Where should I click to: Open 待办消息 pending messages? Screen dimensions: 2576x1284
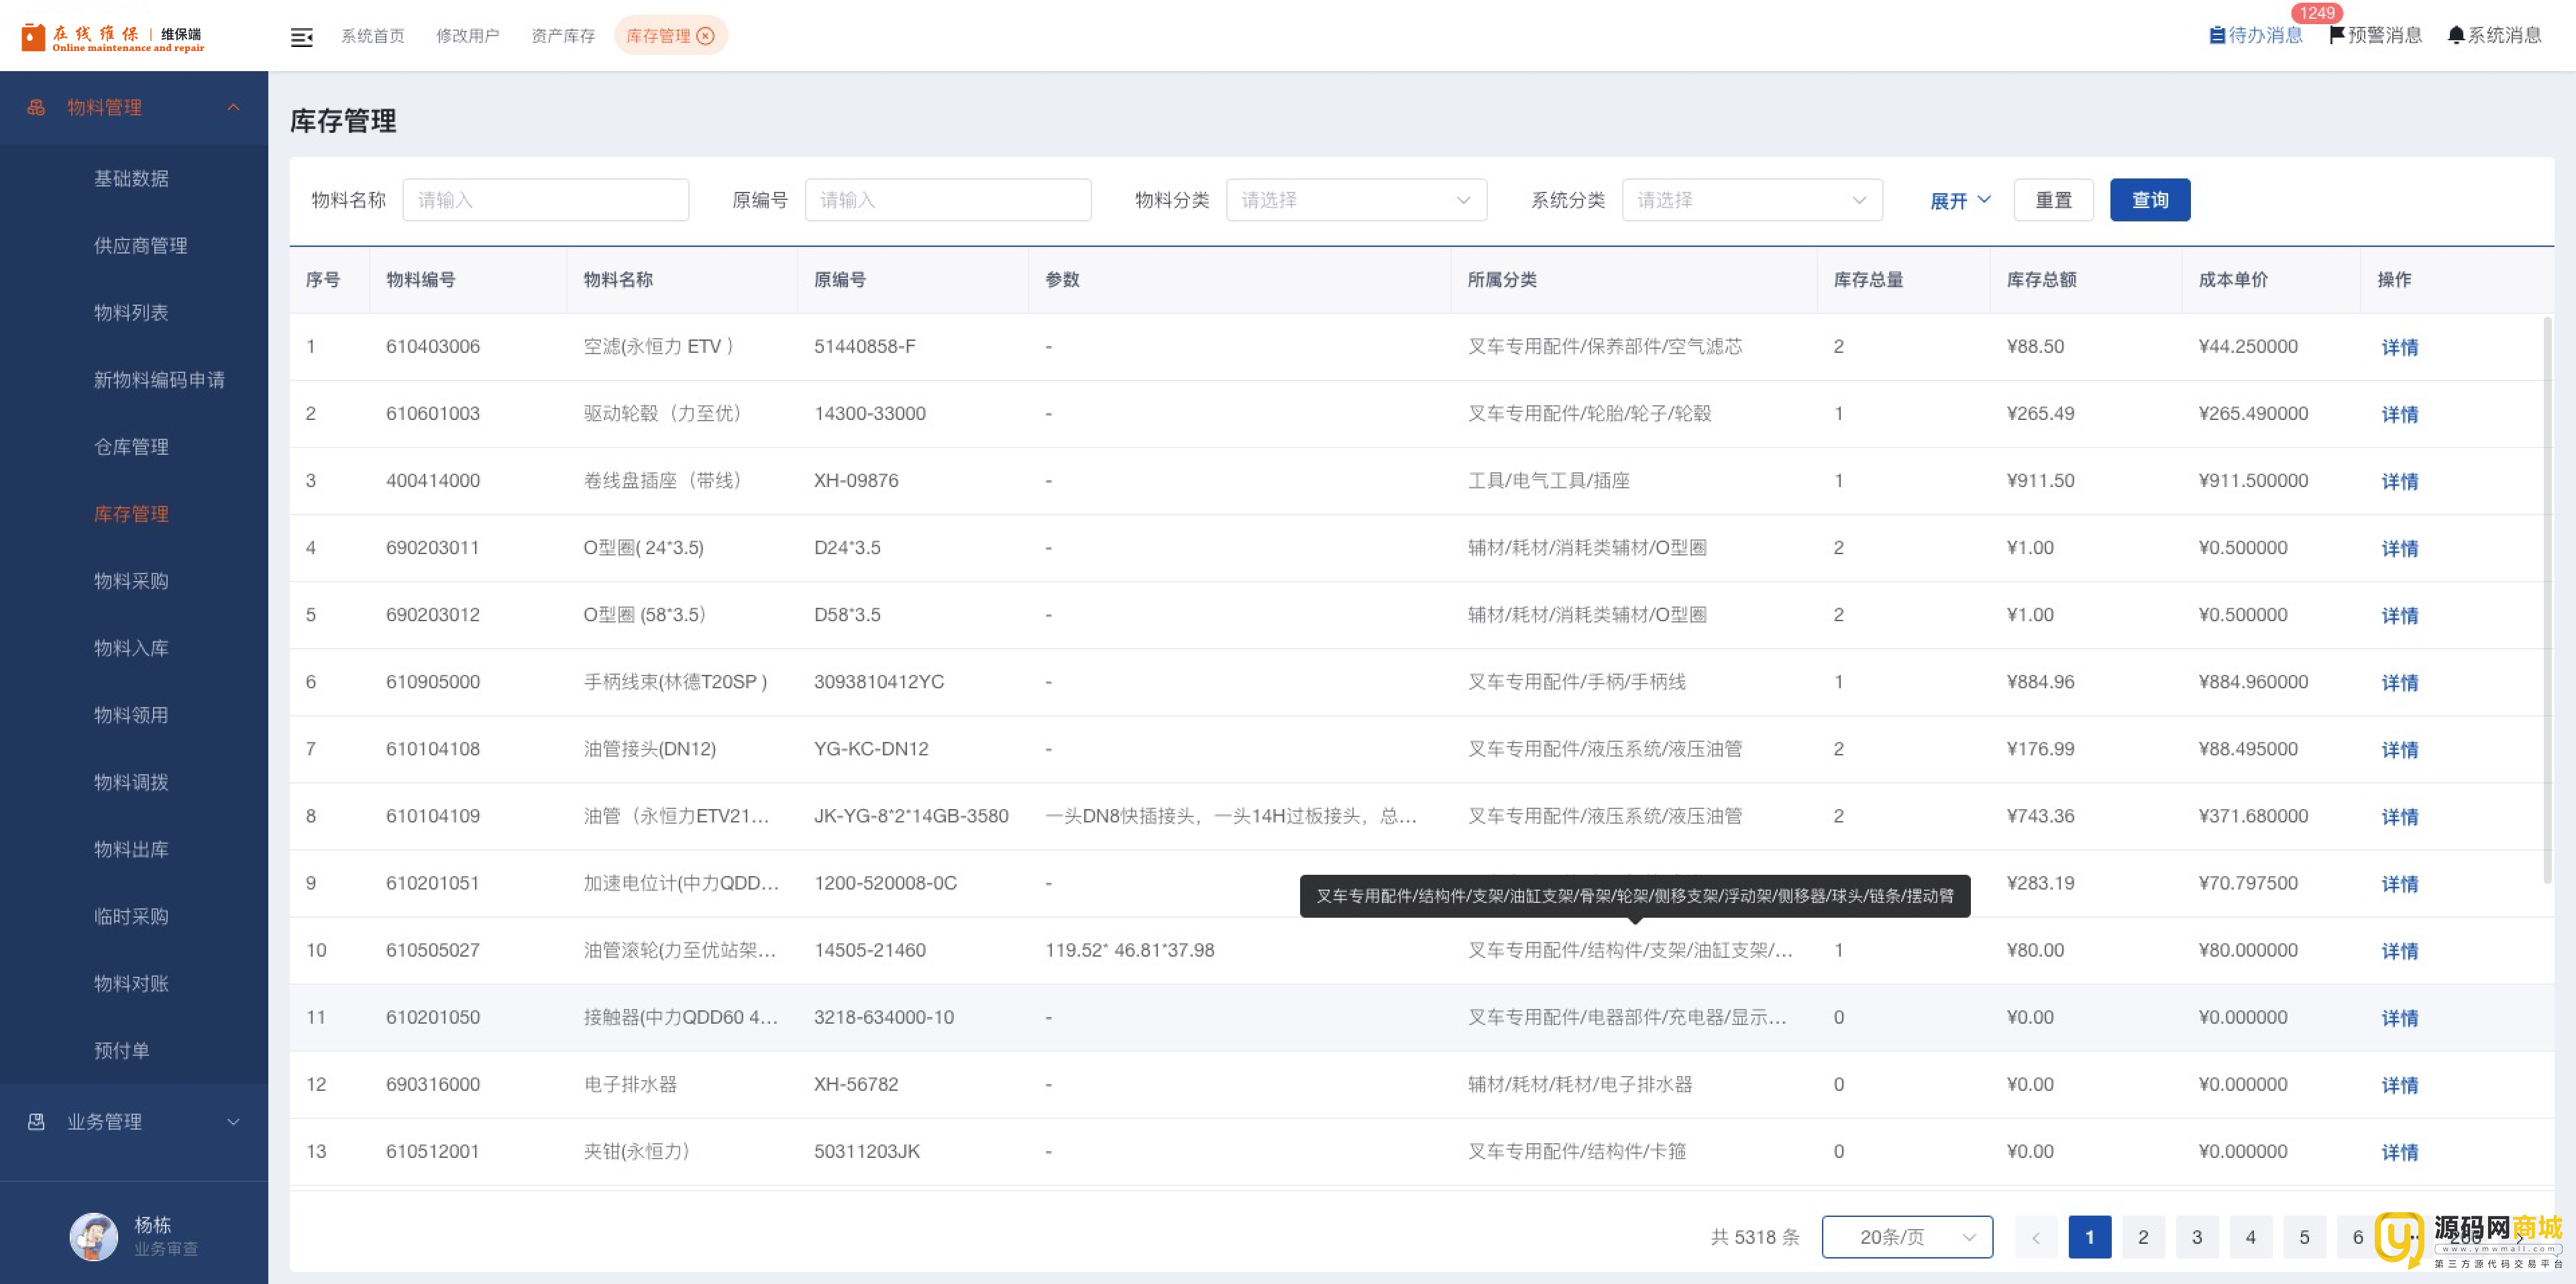[x=2255, y=35]
